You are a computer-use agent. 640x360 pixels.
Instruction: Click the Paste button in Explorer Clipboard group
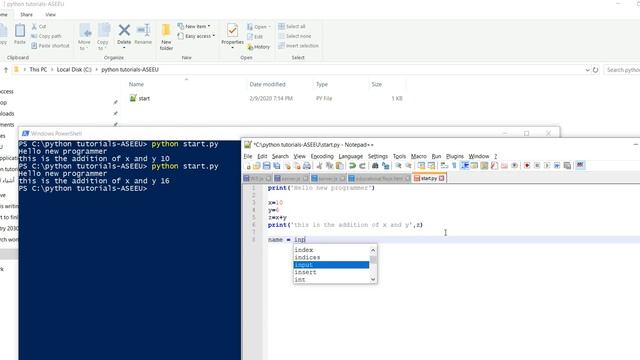coord(20,34)
